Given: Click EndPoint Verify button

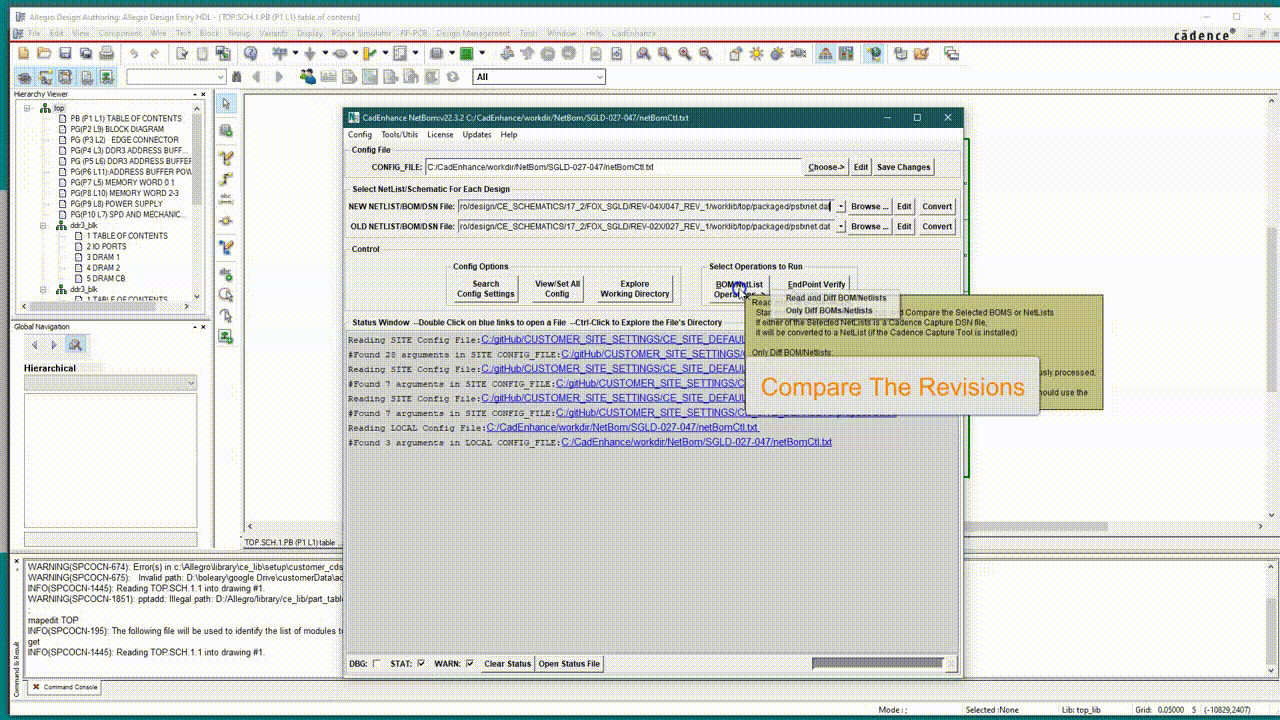Looking at the screenshot, I should [x=816, y=285].
